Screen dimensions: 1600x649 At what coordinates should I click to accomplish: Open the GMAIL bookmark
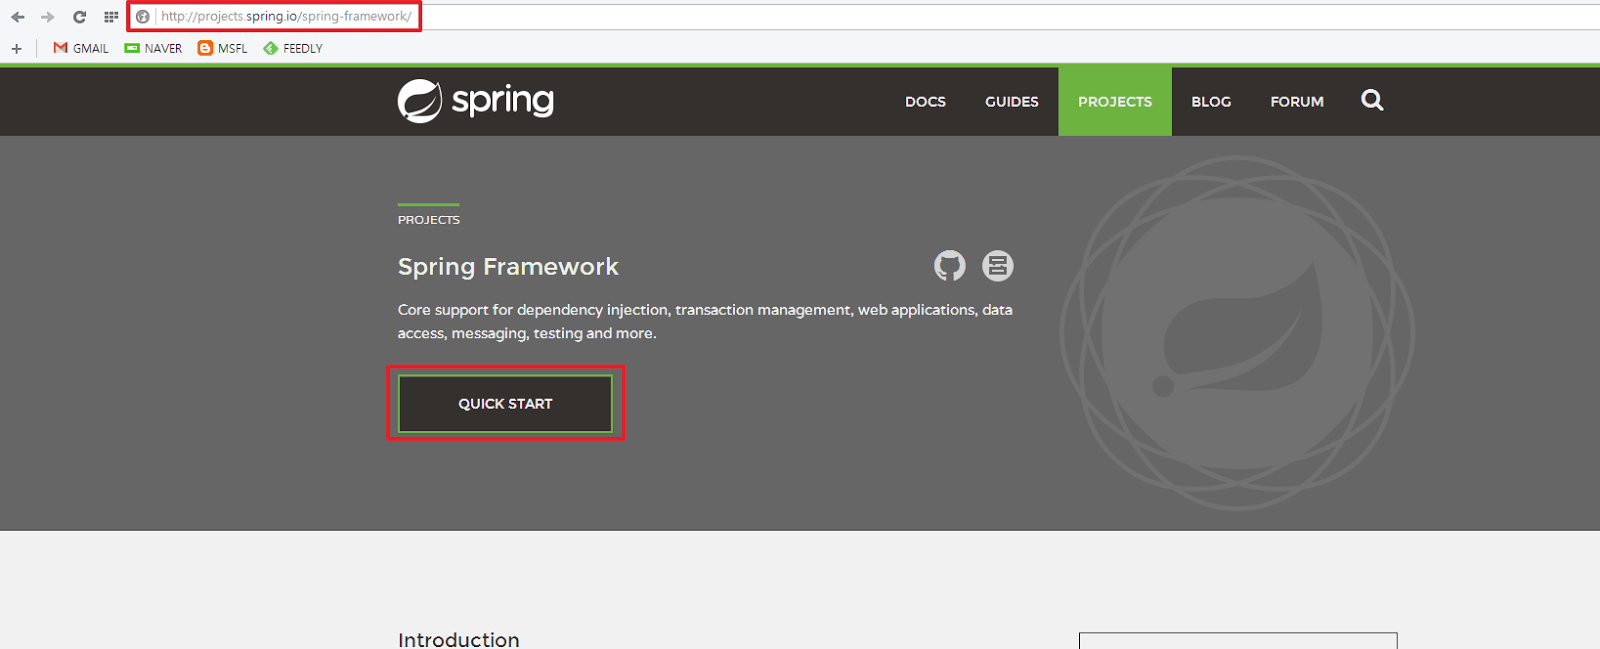click(81, 48)
